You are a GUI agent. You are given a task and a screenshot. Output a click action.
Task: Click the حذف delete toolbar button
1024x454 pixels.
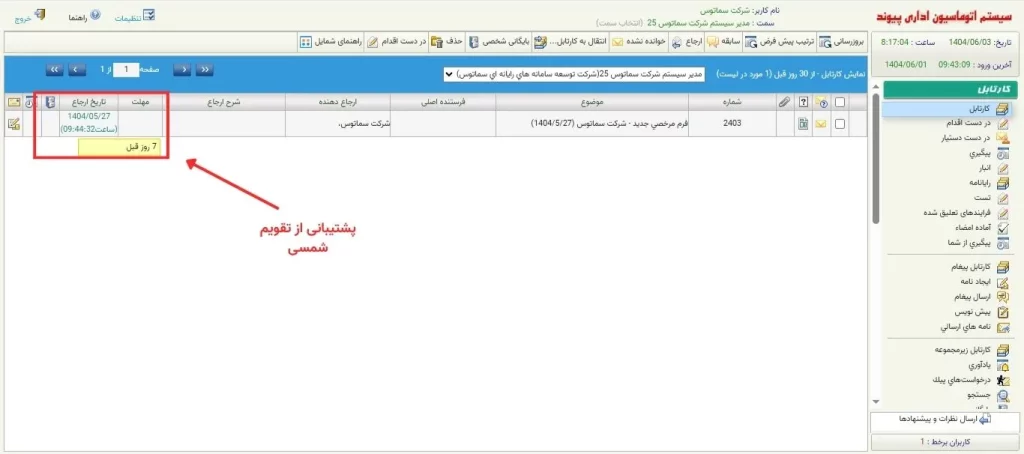pos(447,42)
